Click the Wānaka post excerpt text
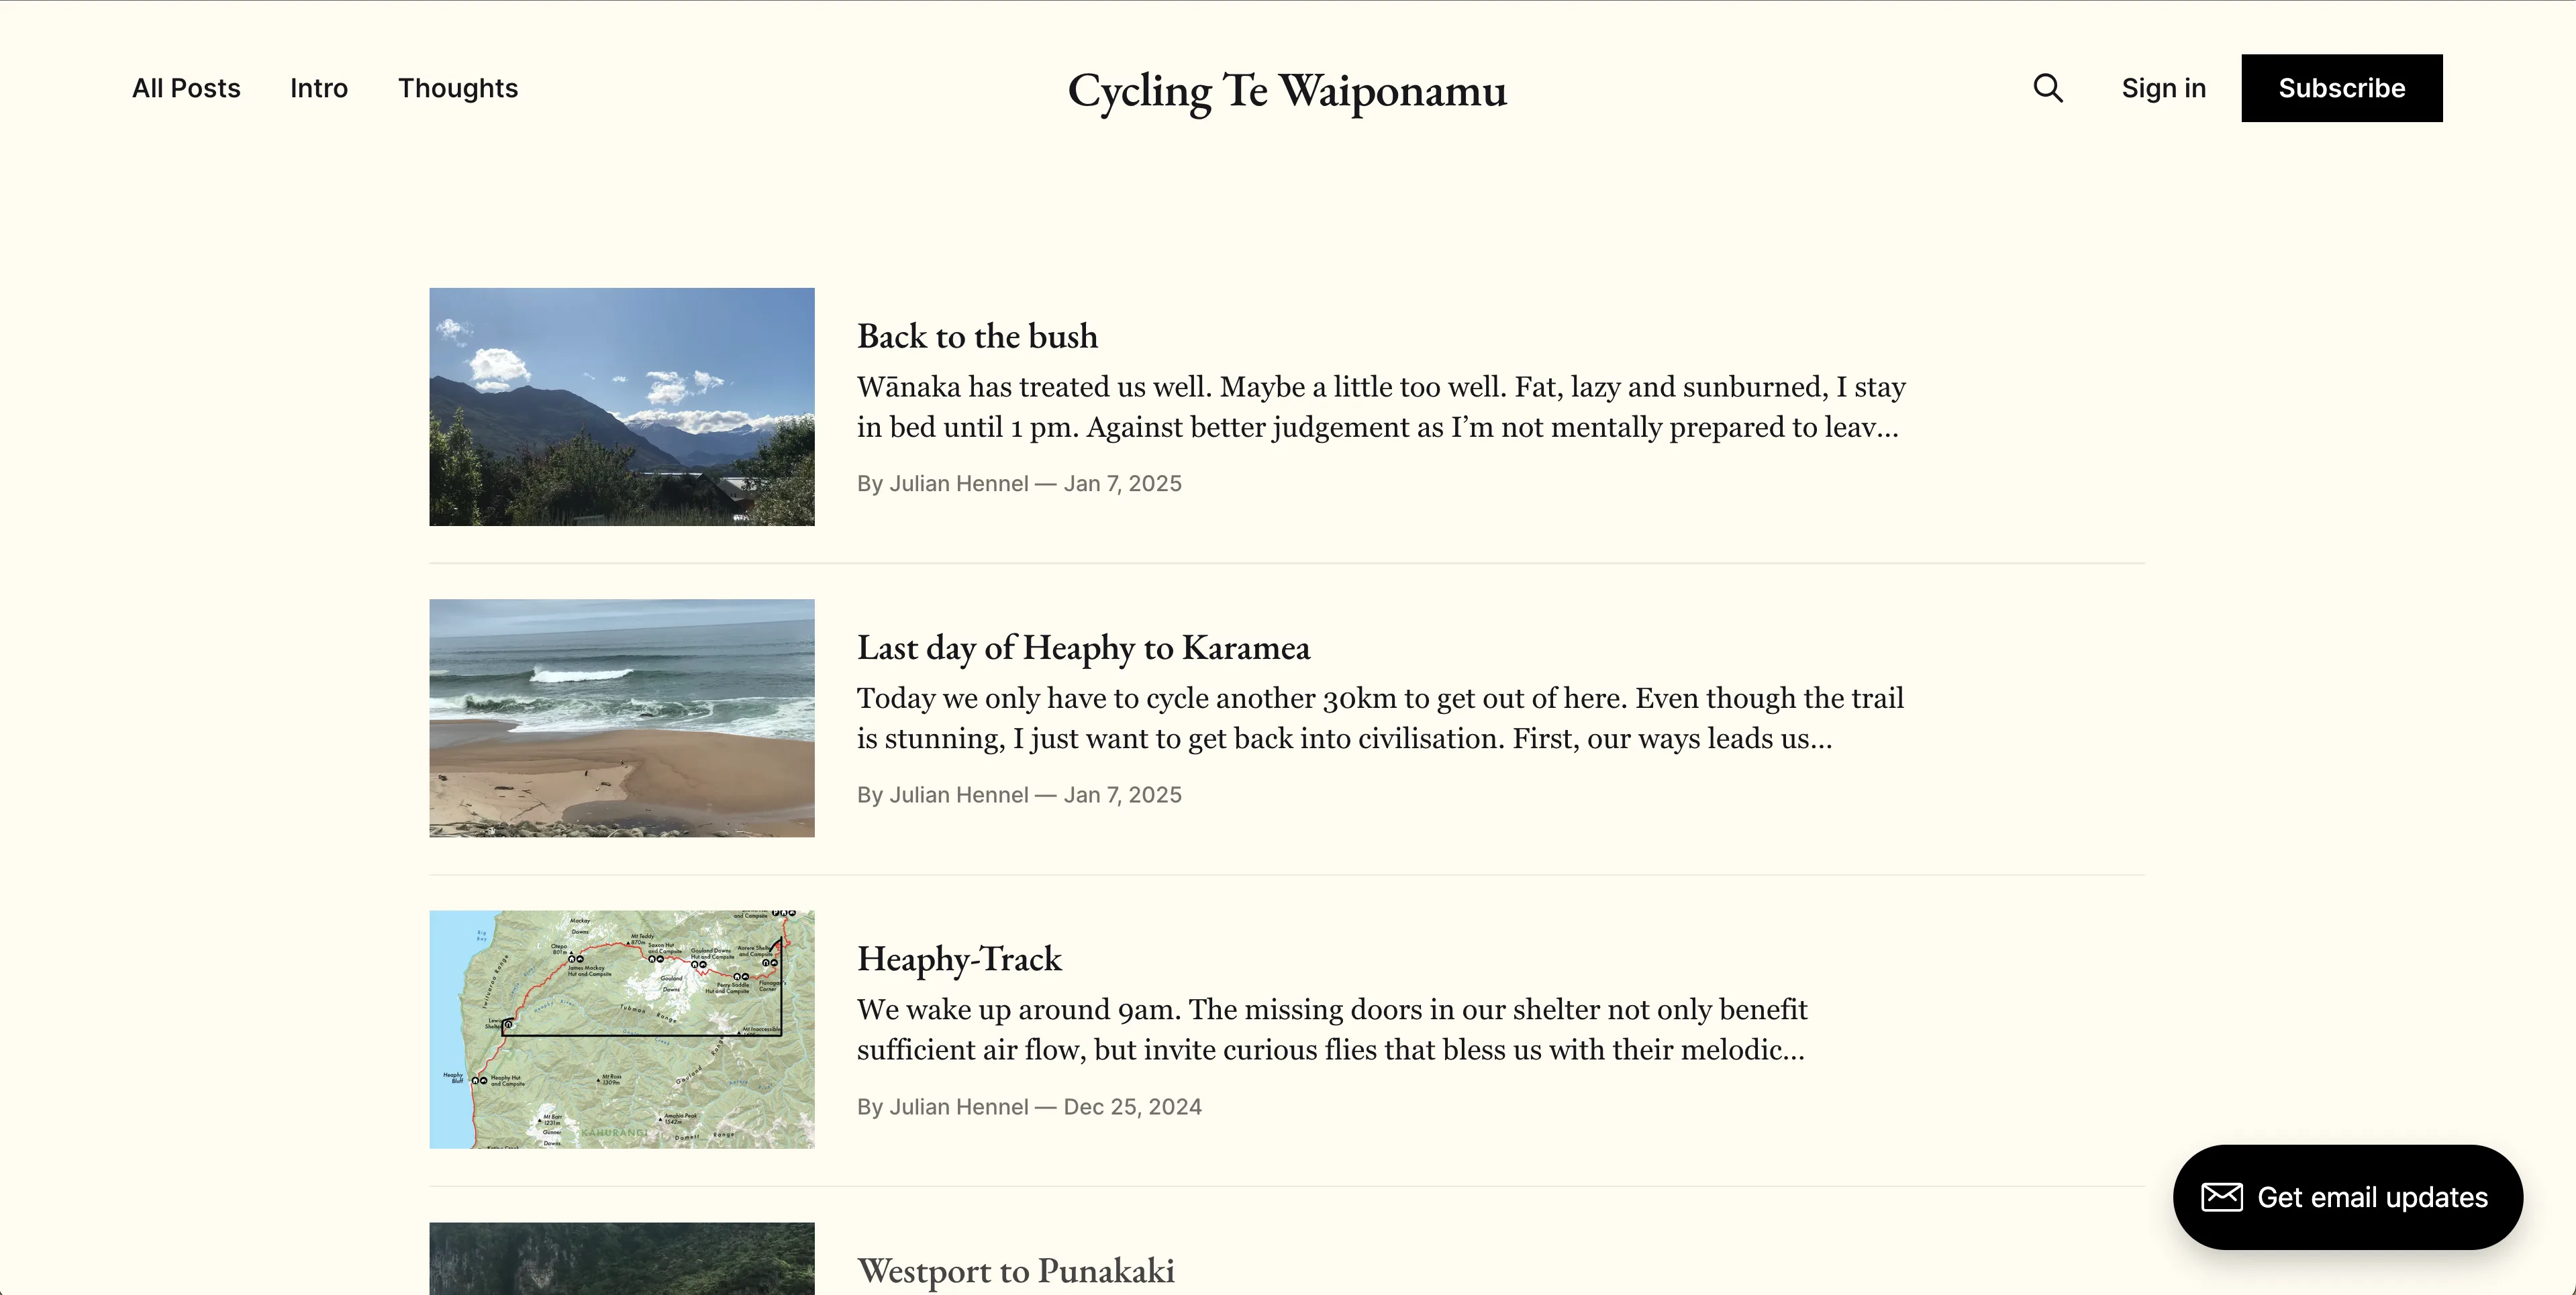 pyautogui.click(x=1380, y=407)
